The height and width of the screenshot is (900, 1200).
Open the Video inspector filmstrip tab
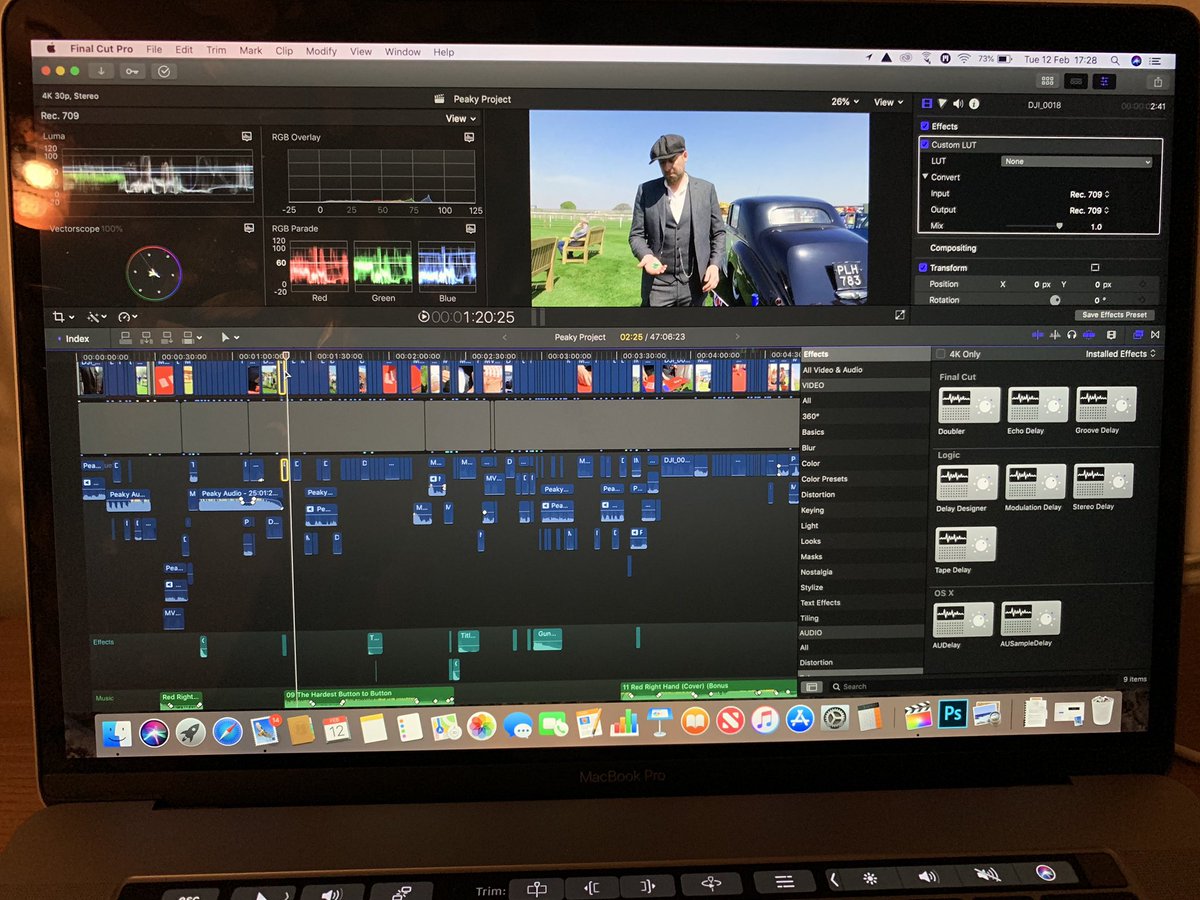pos(927,103)
